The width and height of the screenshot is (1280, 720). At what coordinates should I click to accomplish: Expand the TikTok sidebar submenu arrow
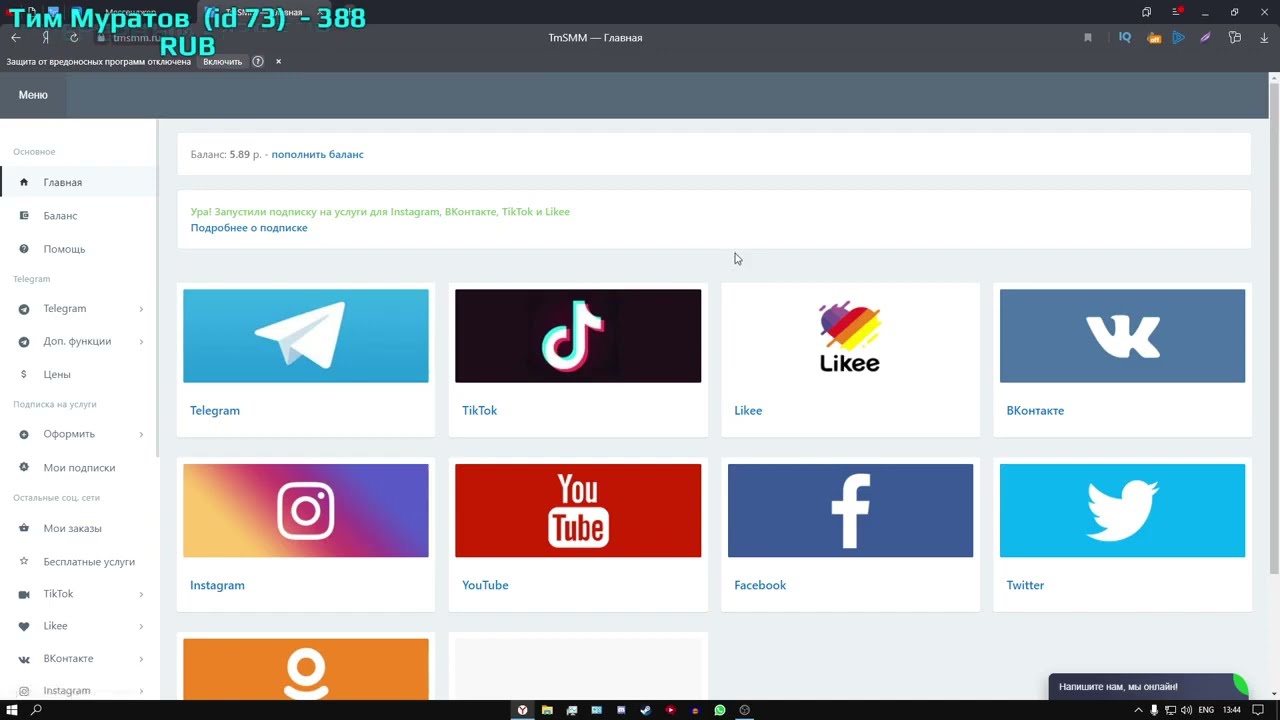point(141,594)
